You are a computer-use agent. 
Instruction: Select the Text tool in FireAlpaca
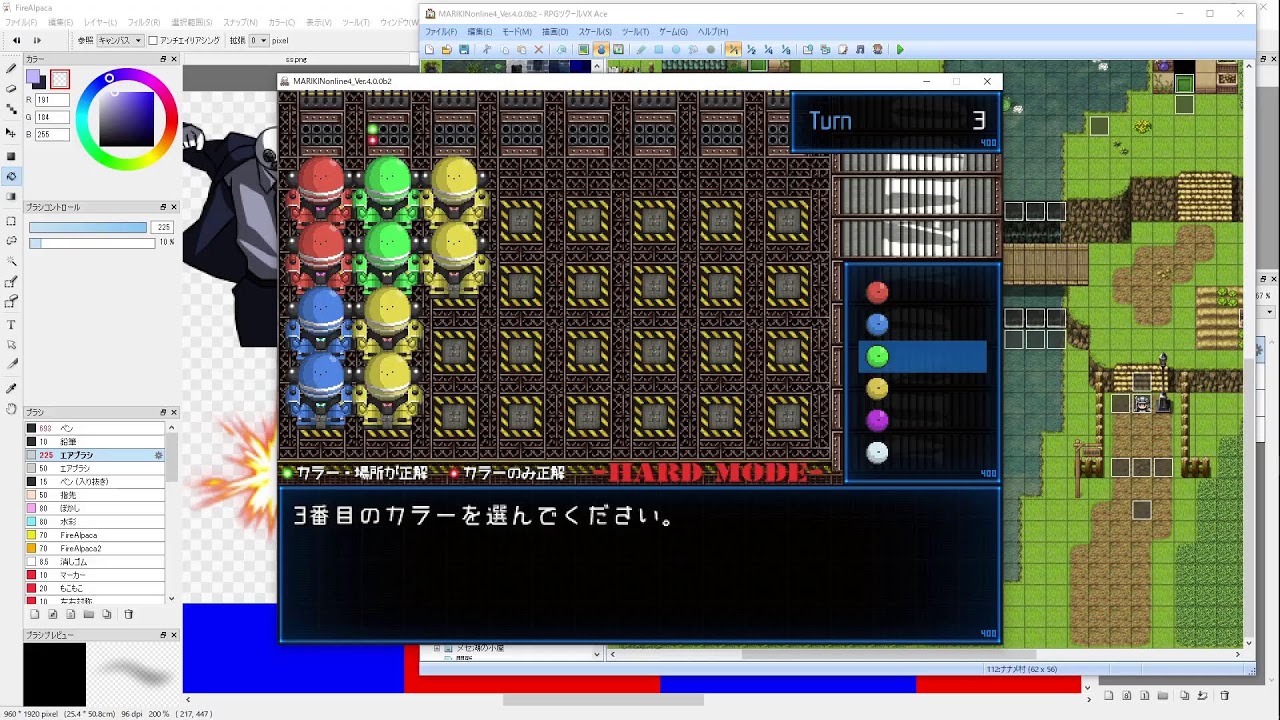coord(11,325)
